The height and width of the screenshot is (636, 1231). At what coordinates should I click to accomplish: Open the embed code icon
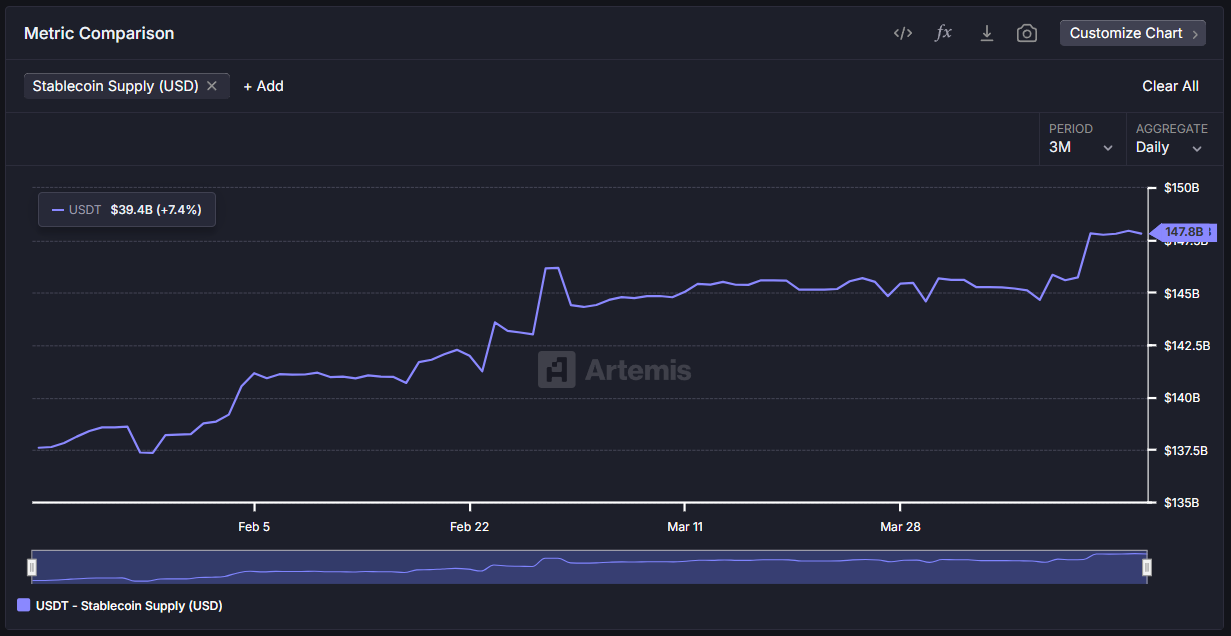click(x=902, y=33)
